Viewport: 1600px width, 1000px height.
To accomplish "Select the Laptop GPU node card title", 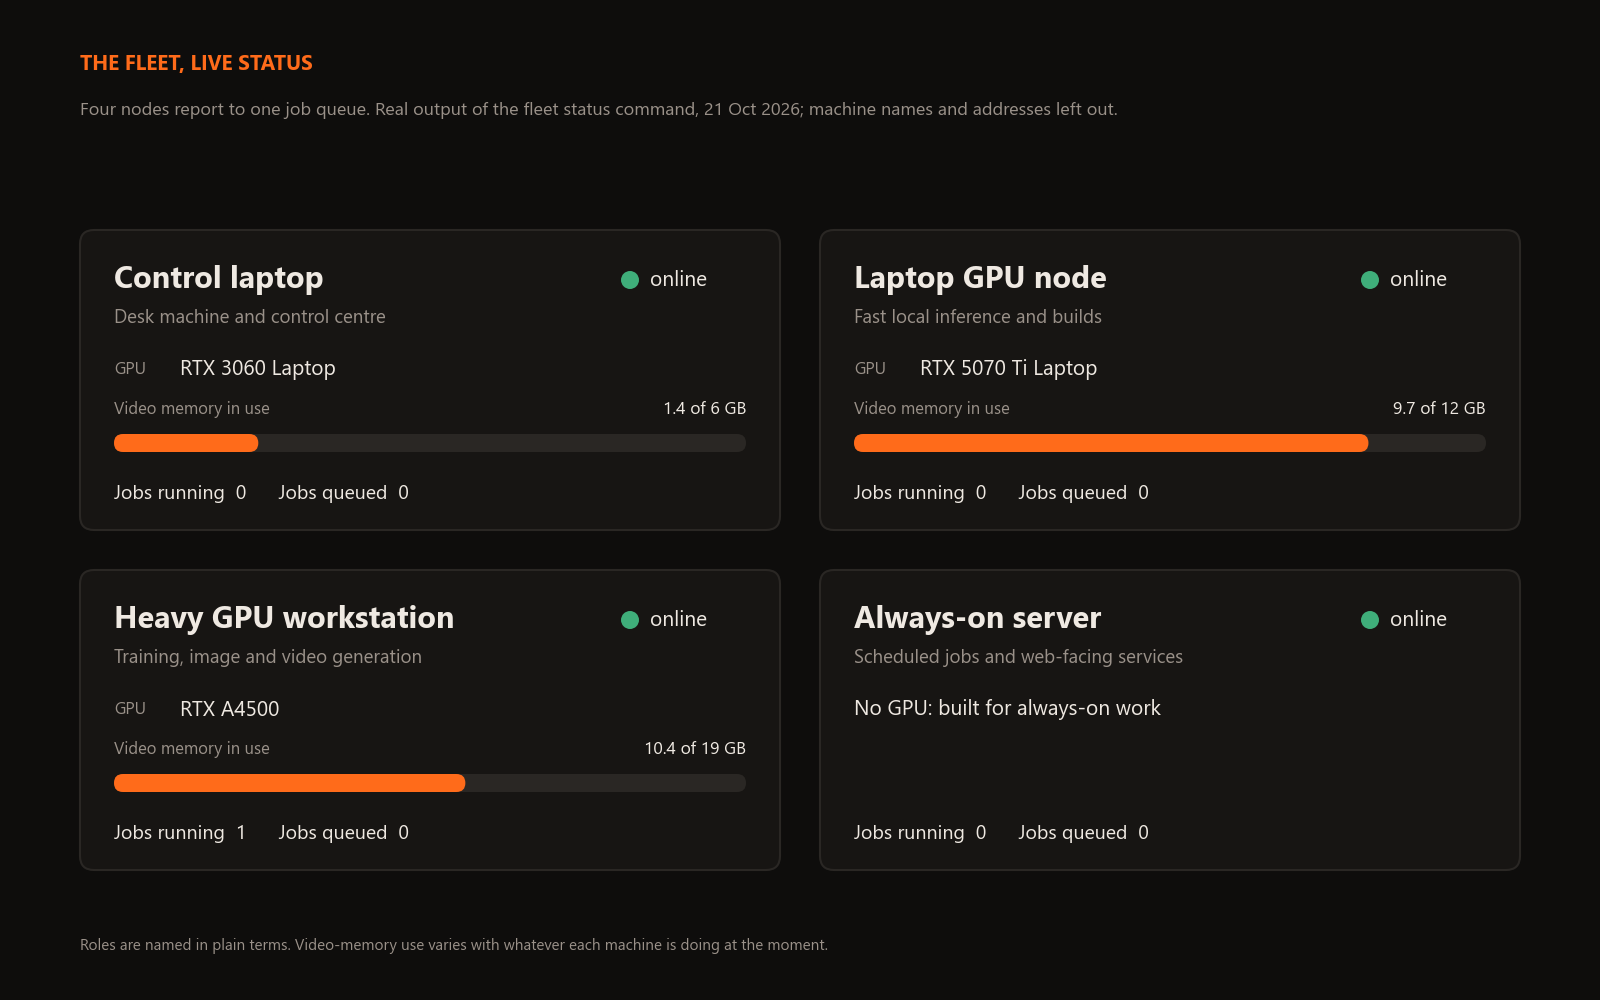I will 980,278.
